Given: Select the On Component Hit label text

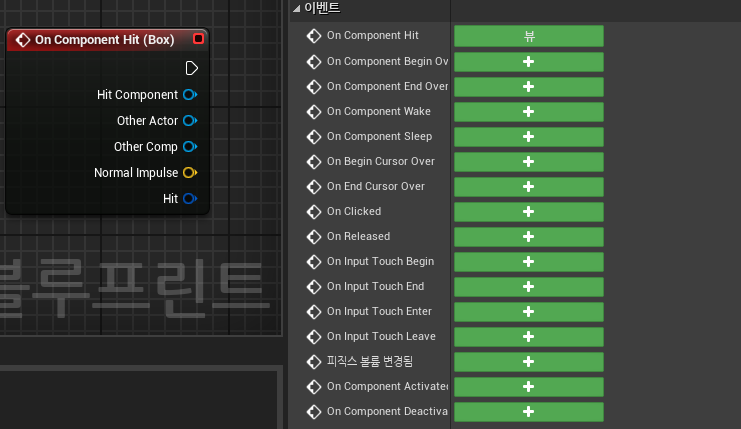Looking at the screenshot, I should (372, 35).
